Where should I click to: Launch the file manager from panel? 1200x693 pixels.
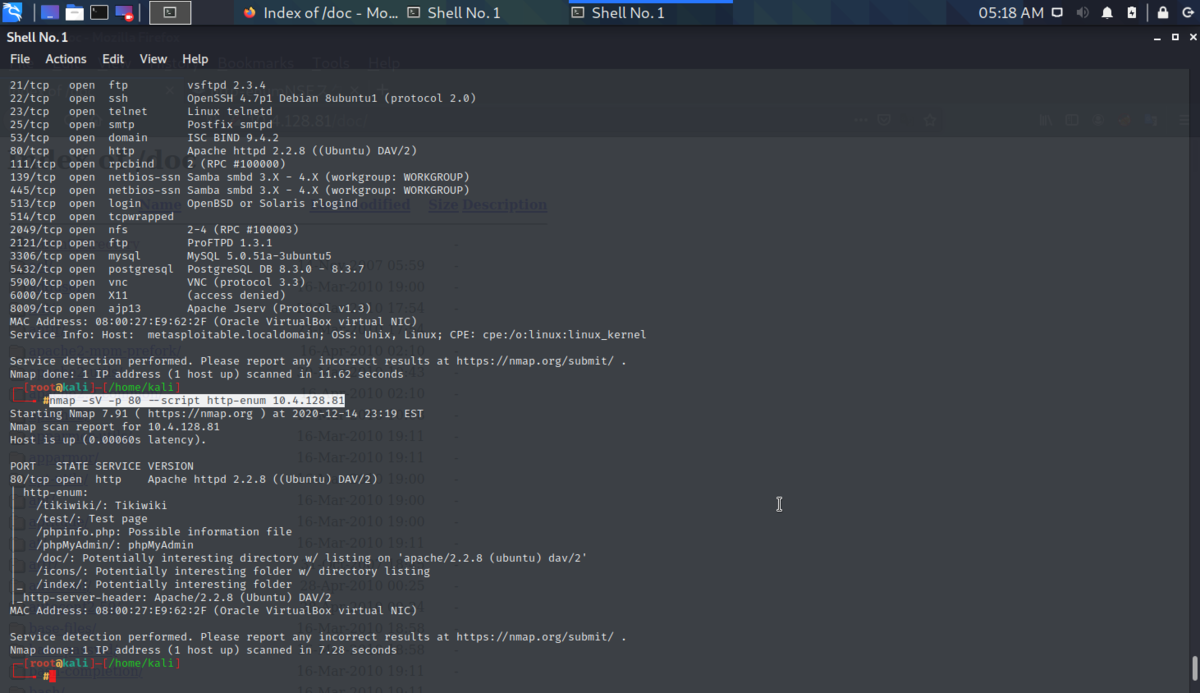(75, 13)
